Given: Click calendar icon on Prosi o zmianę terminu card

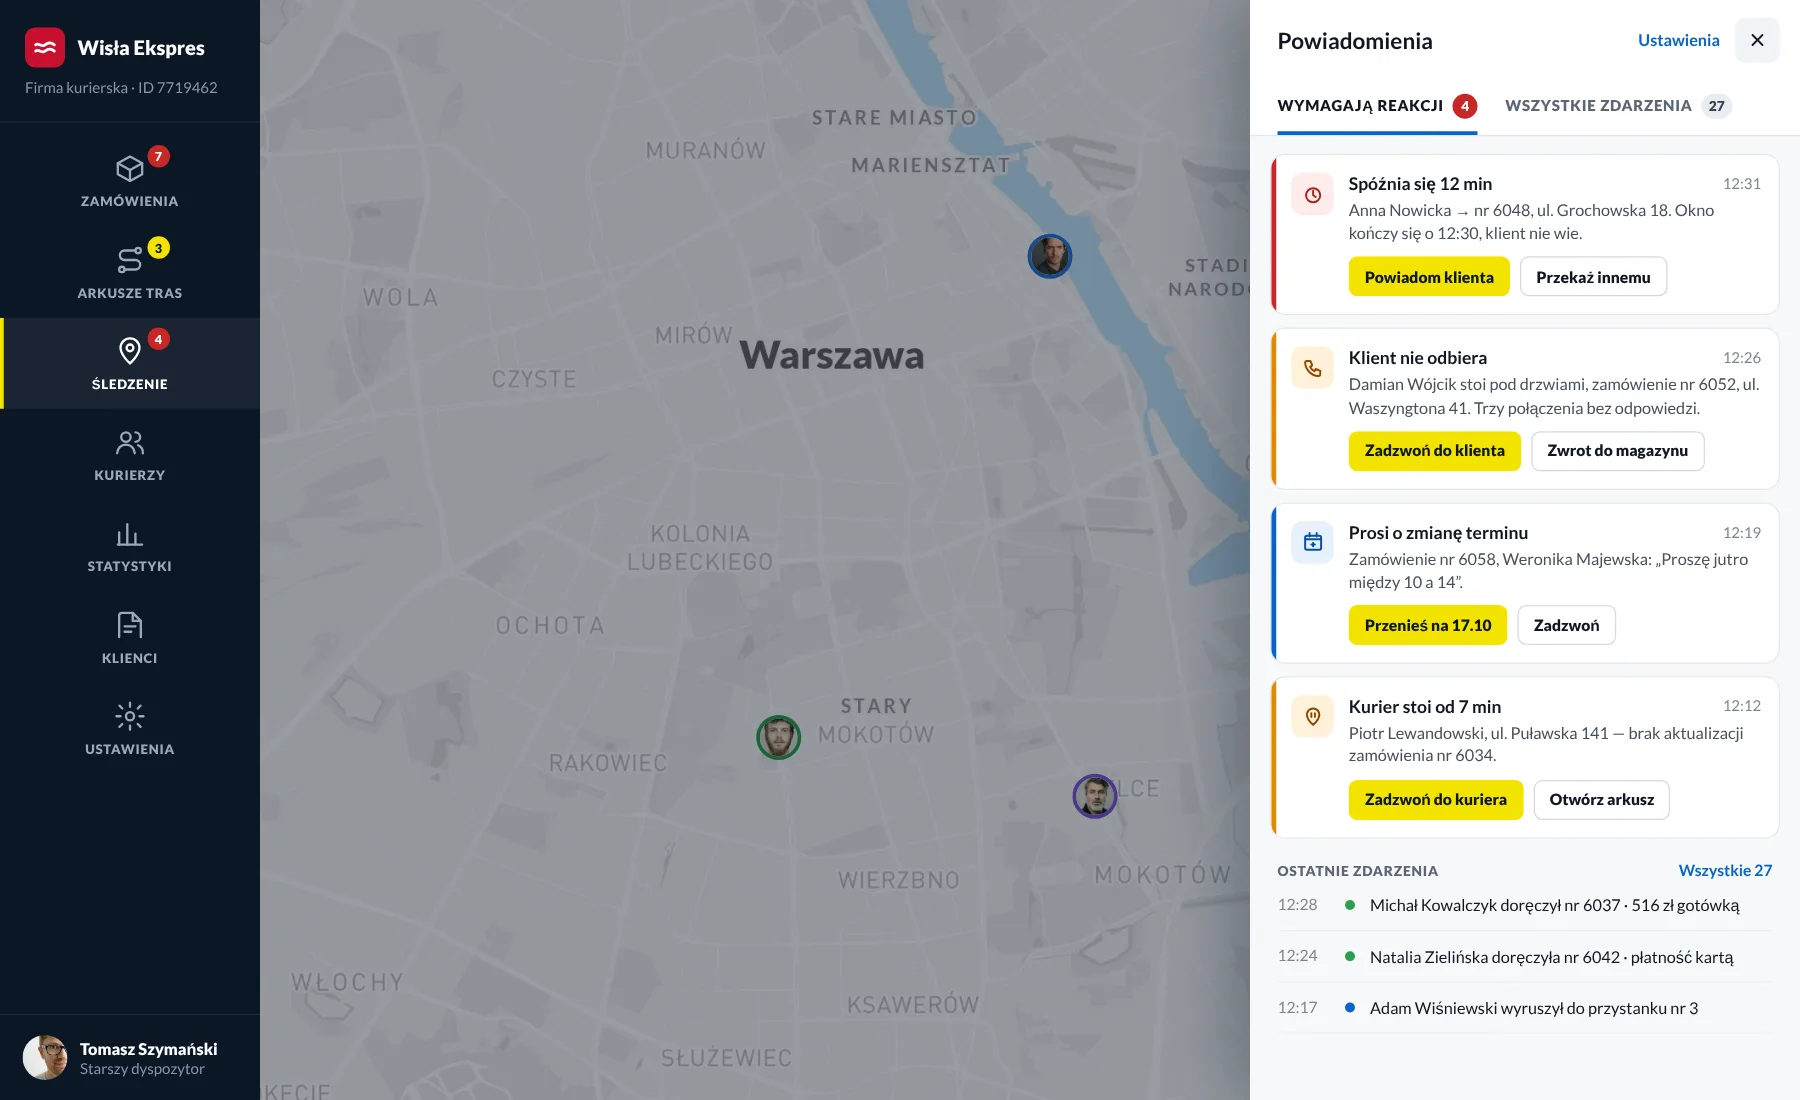Looking at the screenshot, I should (x=1313, y=543).
